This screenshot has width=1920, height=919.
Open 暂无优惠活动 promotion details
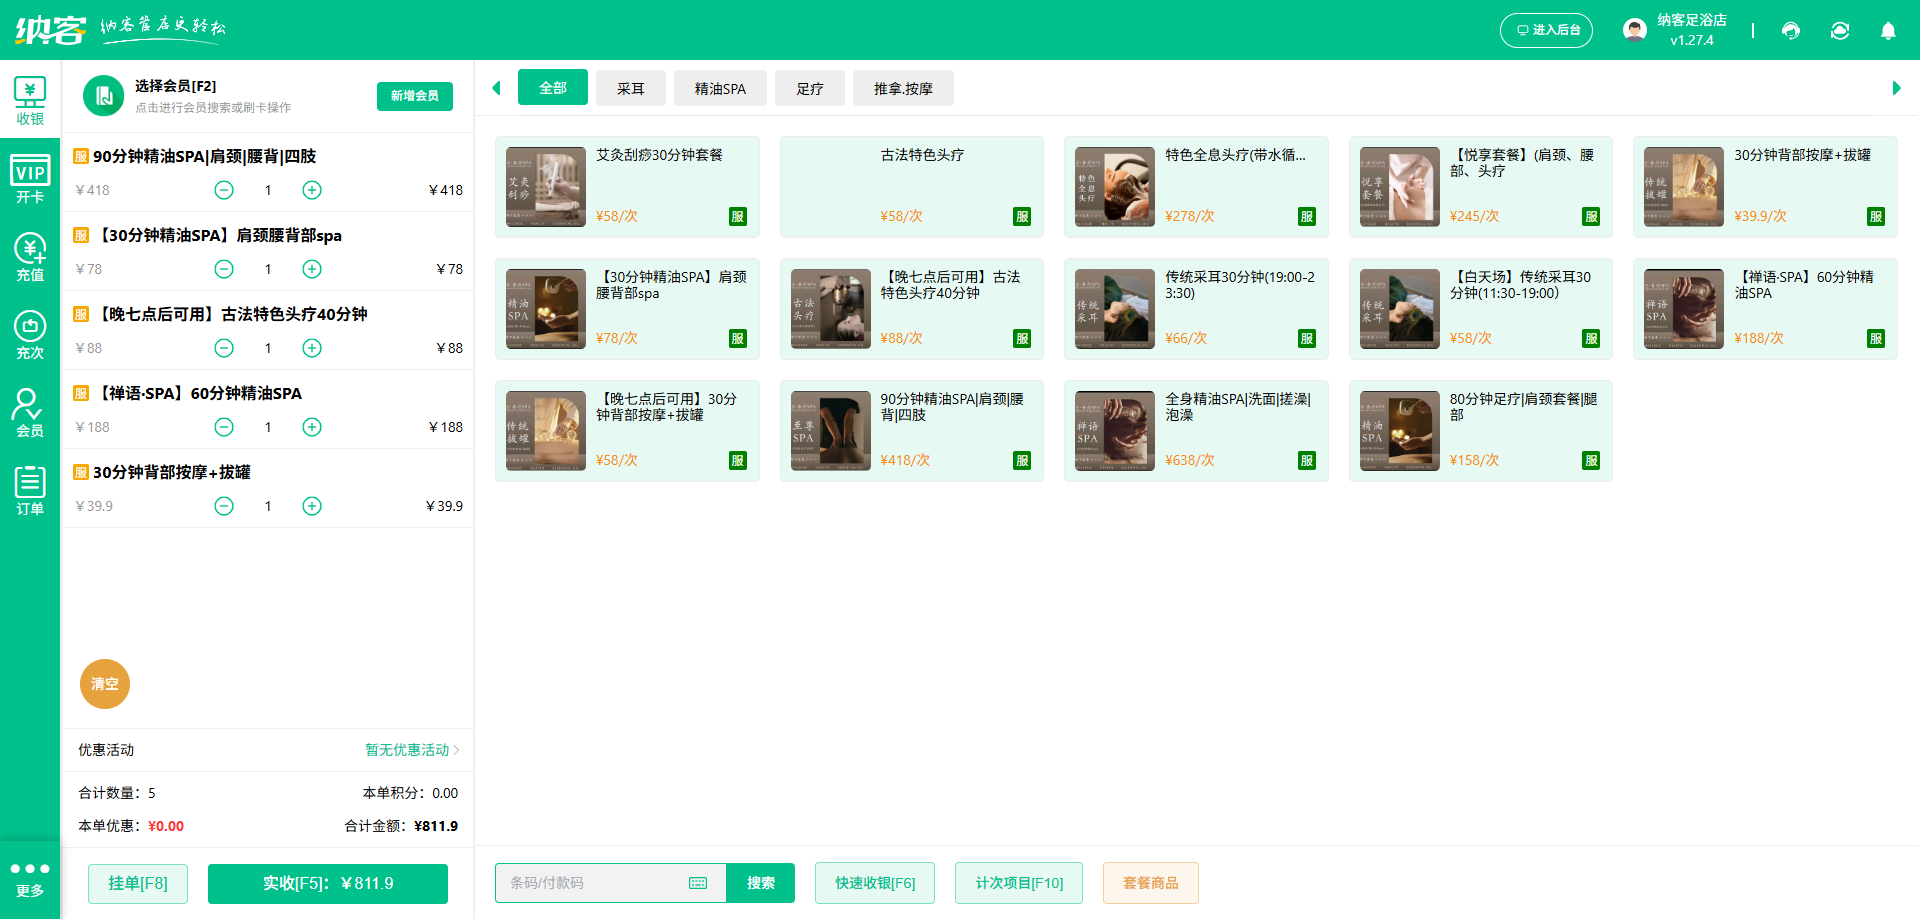[404, 750]
